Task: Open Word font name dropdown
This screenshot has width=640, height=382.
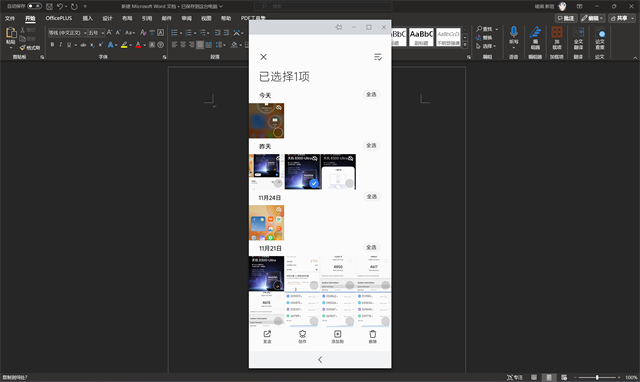Action: [x=85, y=32]
